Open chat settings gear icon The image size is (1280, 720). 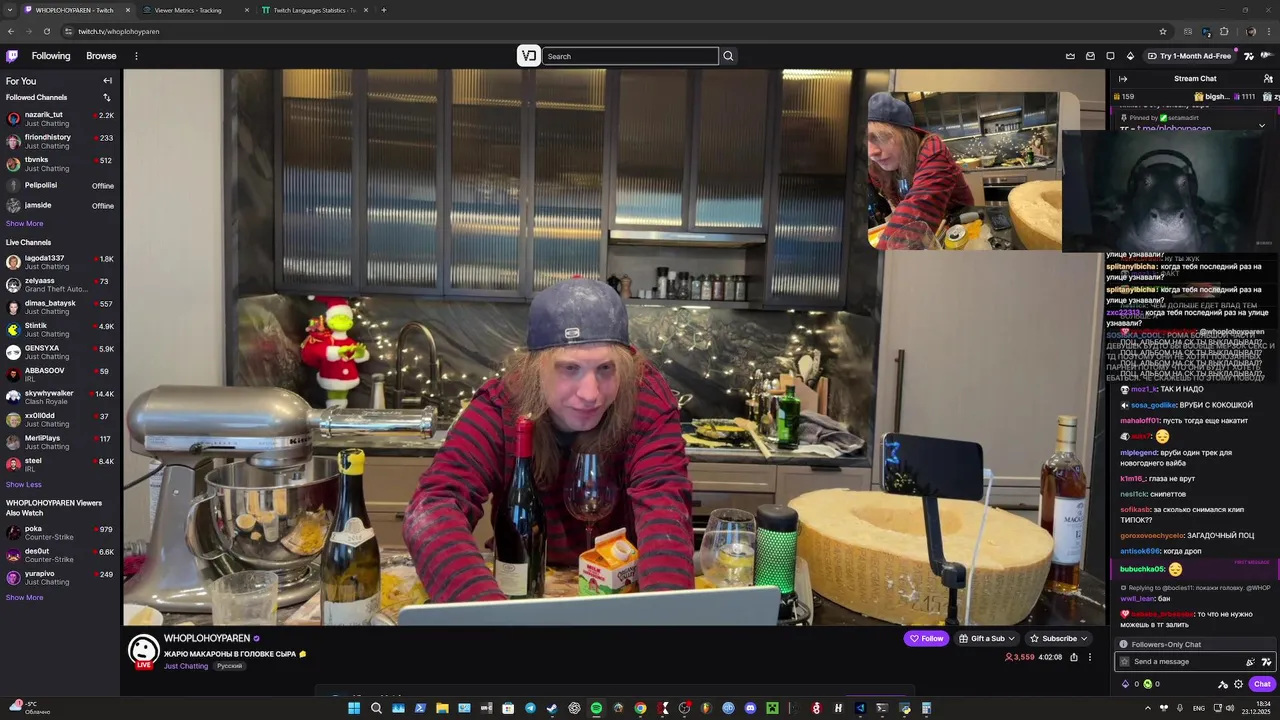pyautogui.click(x=1239, y=684)
